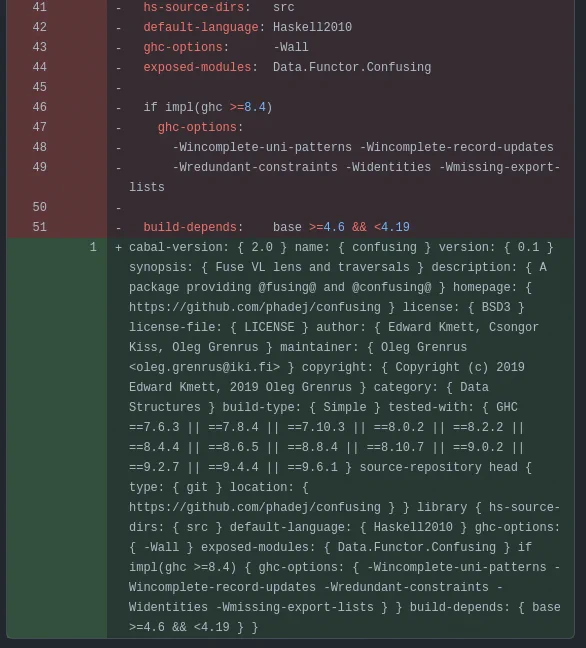The width and height of the screenshot is (586, 648).
Task: Click the minus sign on line 46
Action: pyautogui.click(x=119, y=108)
